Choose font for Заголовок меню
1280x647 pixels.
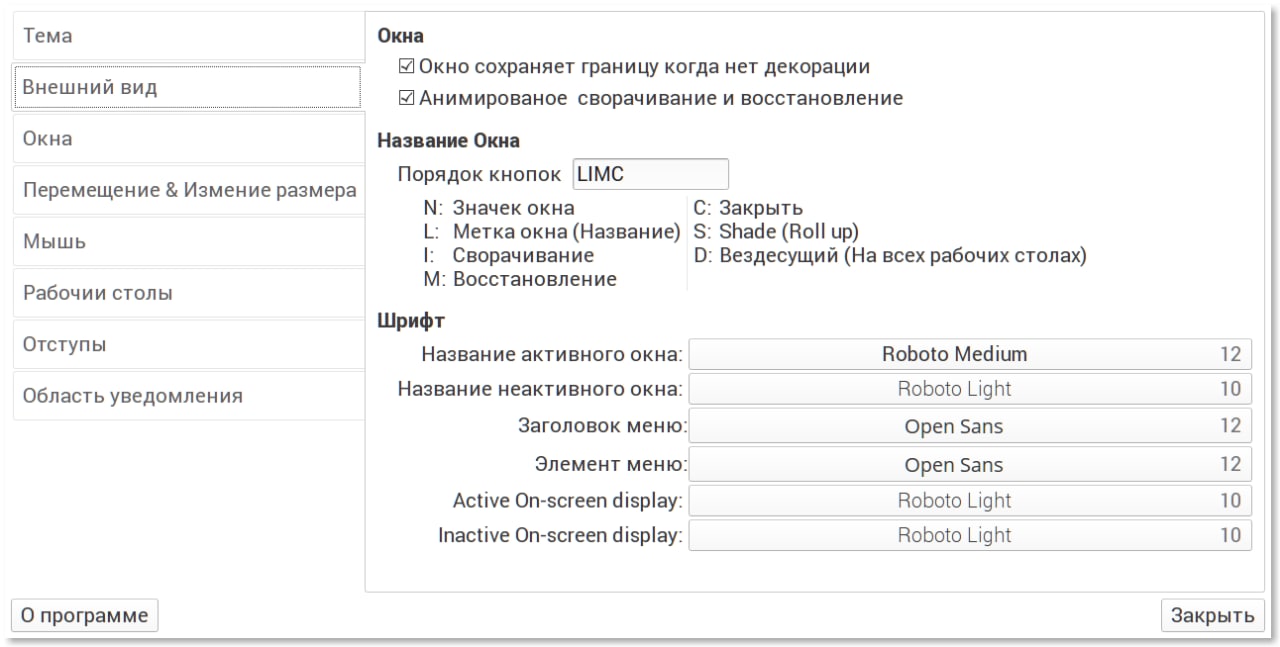tap(970, 426)
